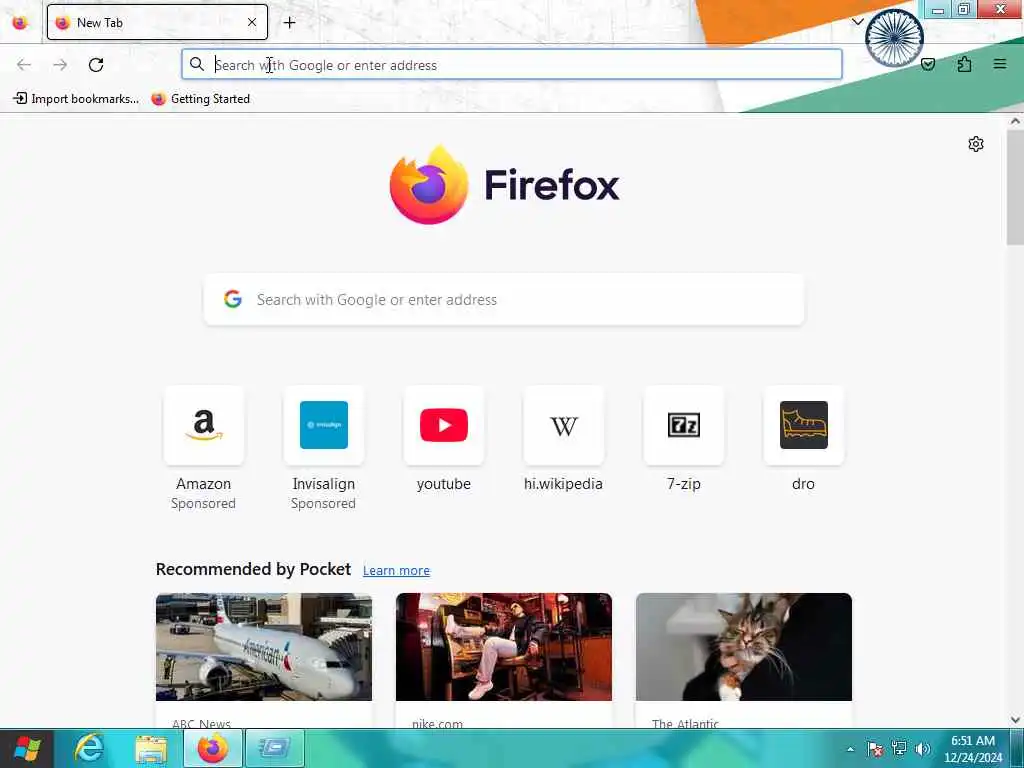Image resolution: width=1024 pixels, height=768 pixels.
Task: Click the Learn more Pocket link
Action: point(396,570)
